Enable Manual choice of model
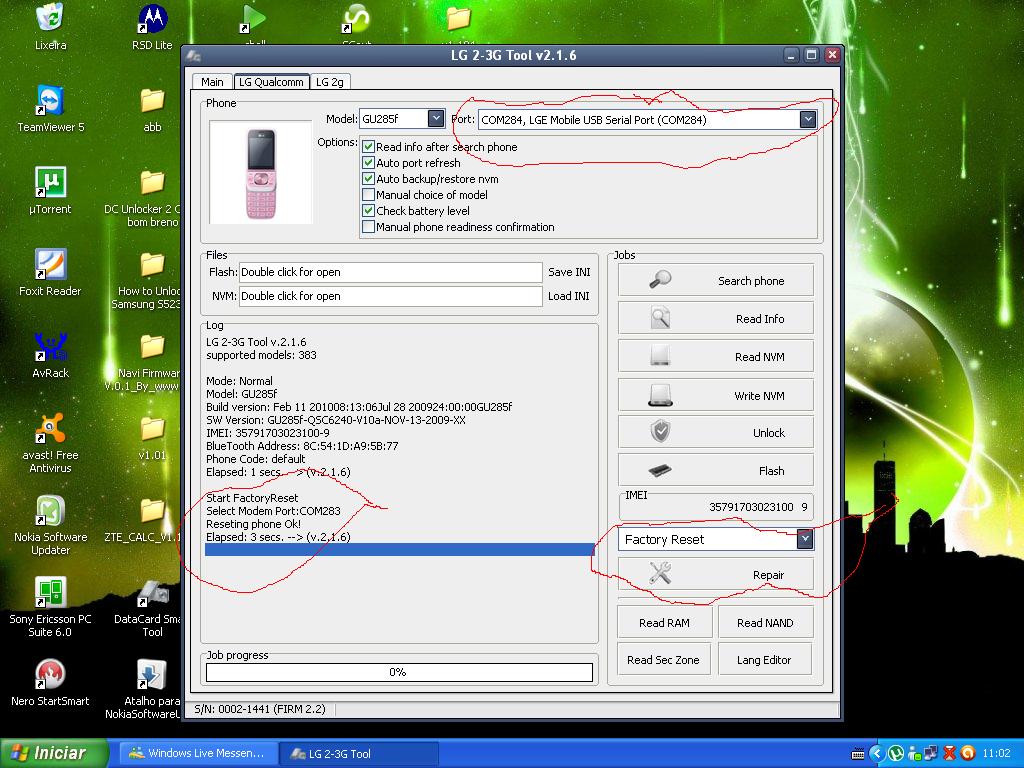 [x=368, y=195]
